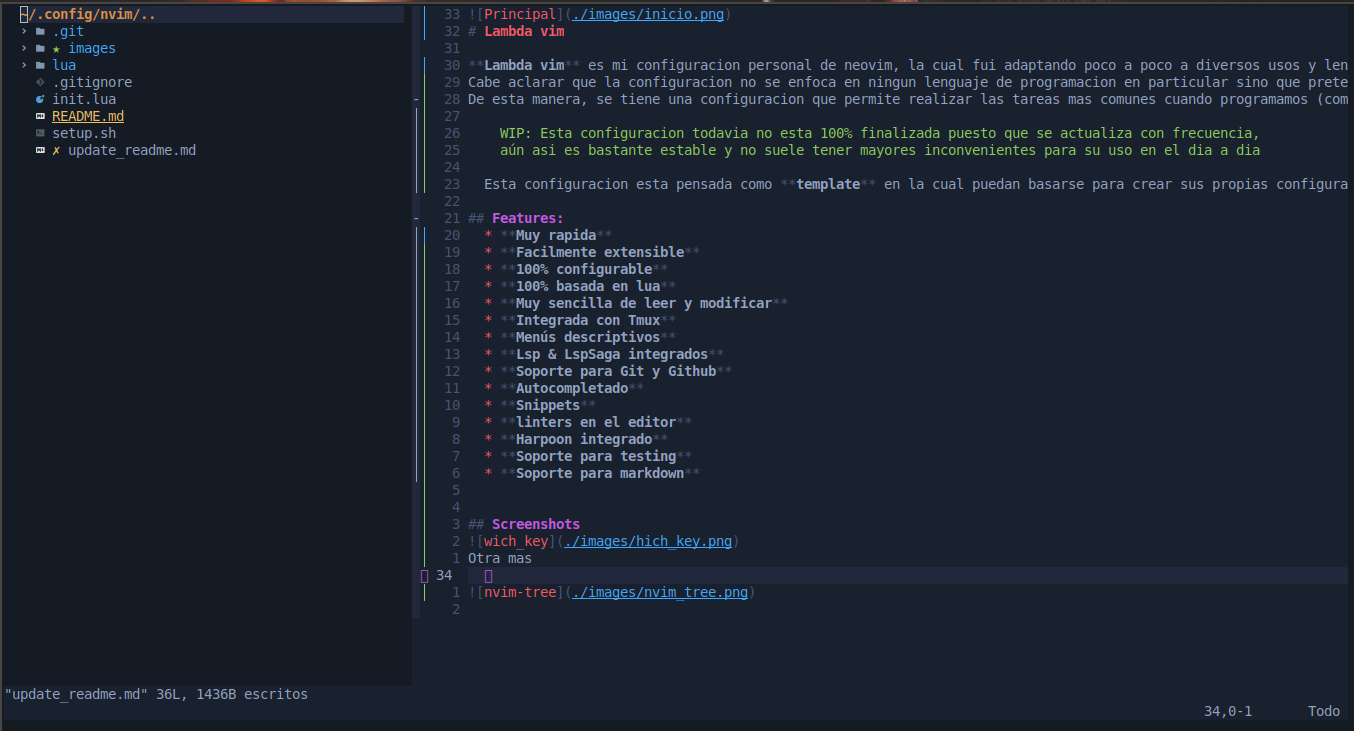Click the cursor position '34,0-1' ruler
1354x731 pixels.
pos(1228,711)
